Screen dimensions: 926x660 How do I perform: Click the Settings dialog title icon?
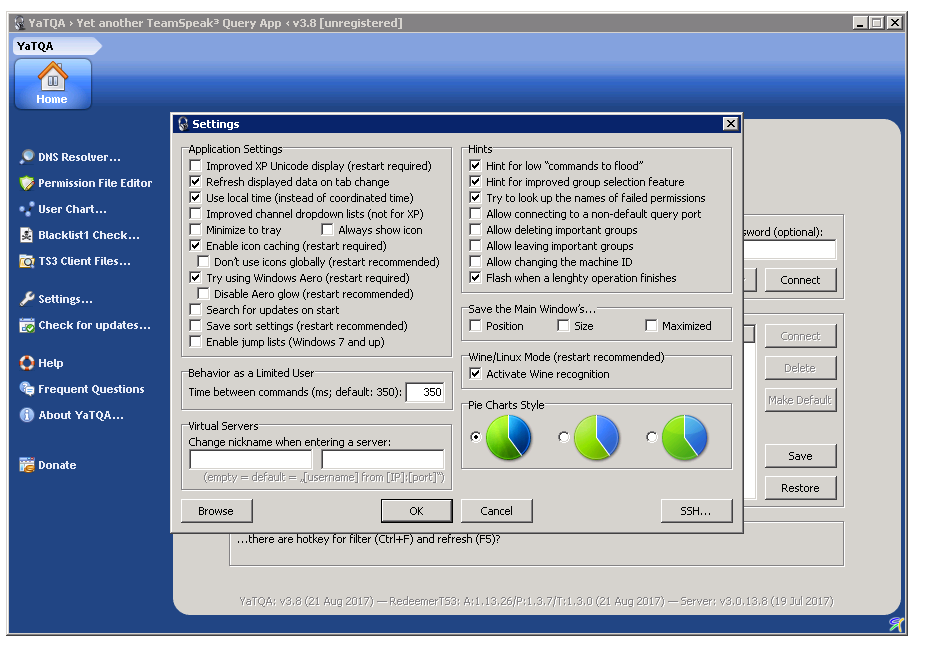[x=183, y=124]
